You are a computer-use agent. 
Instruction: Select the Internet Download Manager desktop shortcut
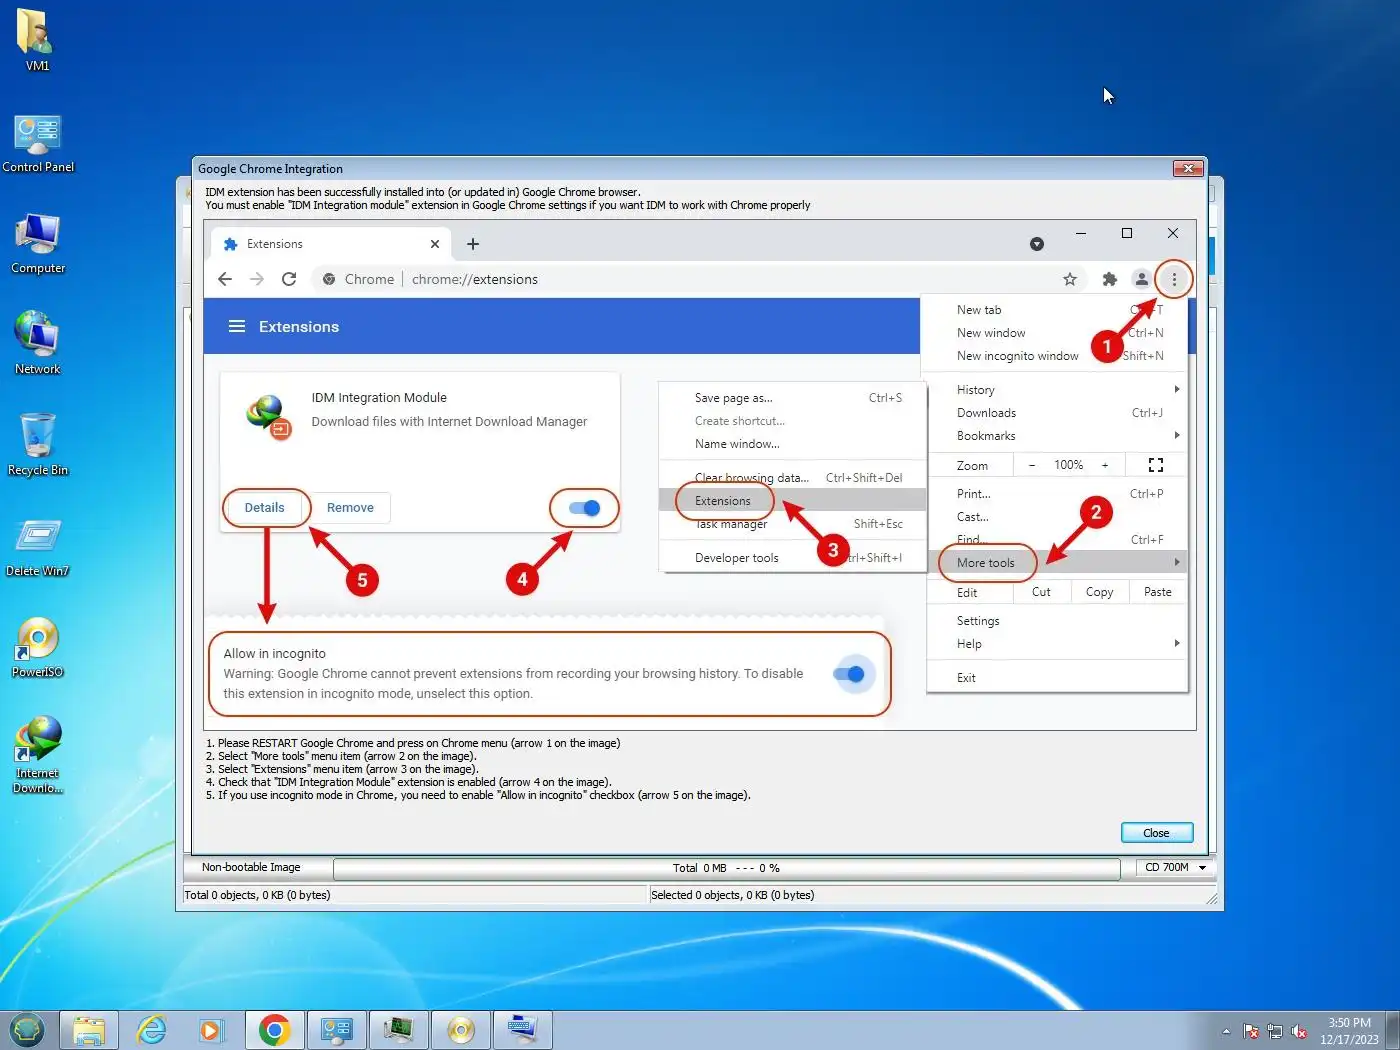(38, 755)
